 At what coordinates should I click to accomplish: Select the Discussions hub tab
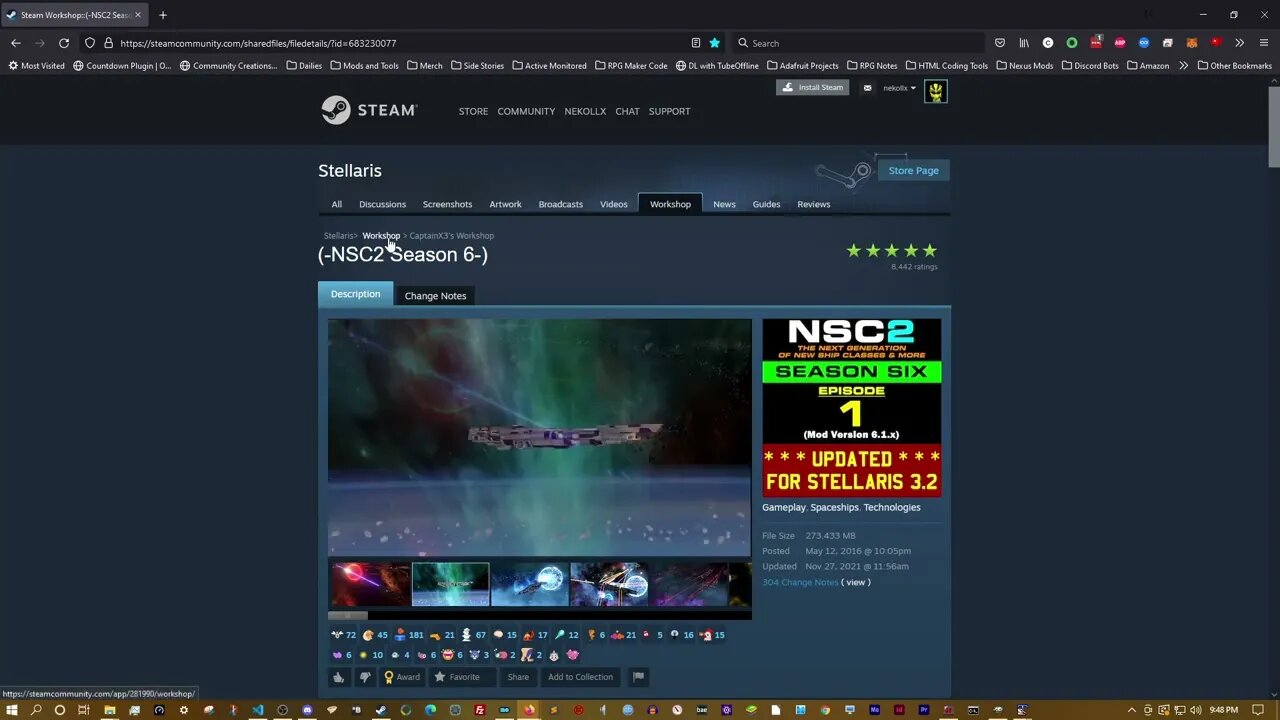[382, 204]
